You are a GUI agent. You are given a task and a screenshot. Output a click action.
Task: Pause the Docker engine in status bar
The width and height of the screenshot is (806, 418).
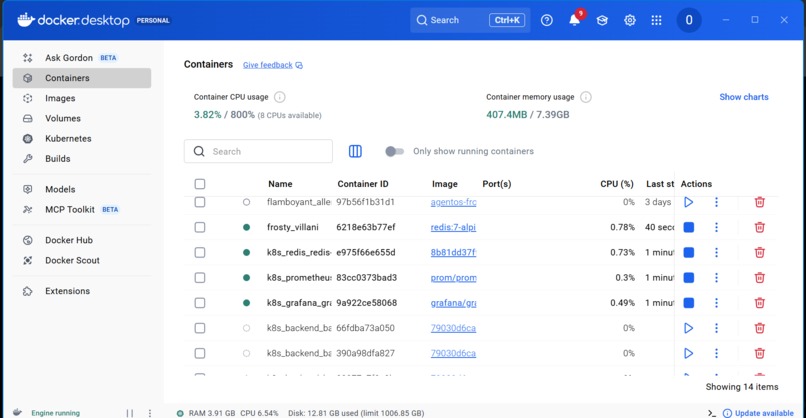pyautogui.click(x=130, y=413)
